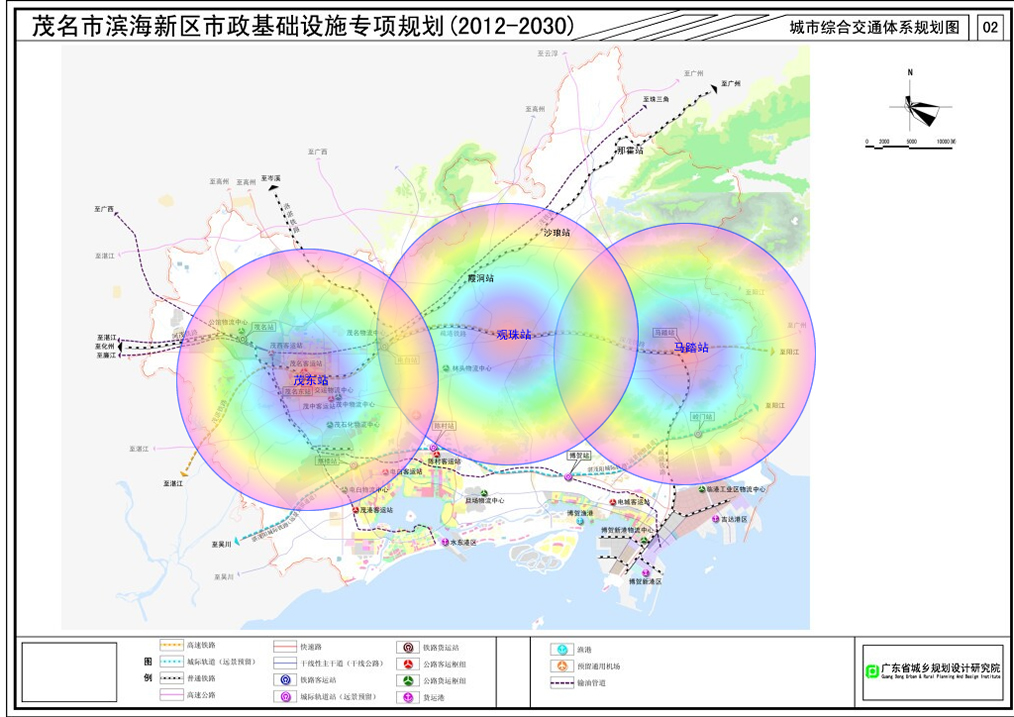Image resolution: width=1014 pixels, height=717 pixels.
Task: Click the 茂港客运站 red passenger hub icon
Action: pos(353,509)
